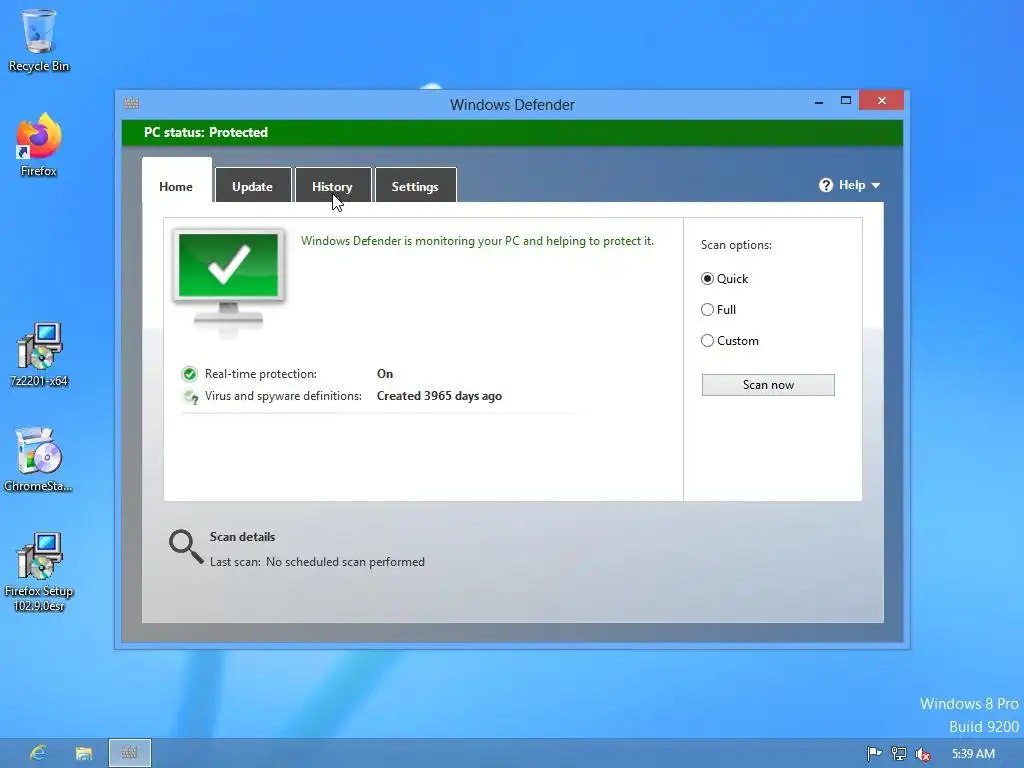
Task: Open the Settings tab
Action: coord(415,186)
